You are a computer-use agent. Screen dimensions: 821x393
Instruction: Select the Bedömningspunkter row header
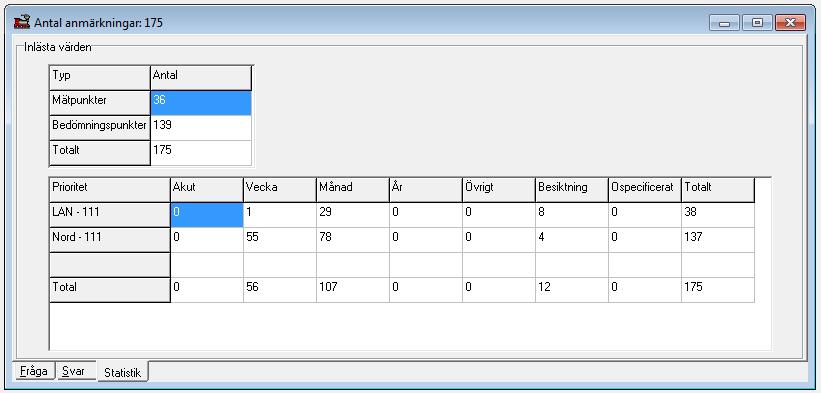(x=100, y=128)
